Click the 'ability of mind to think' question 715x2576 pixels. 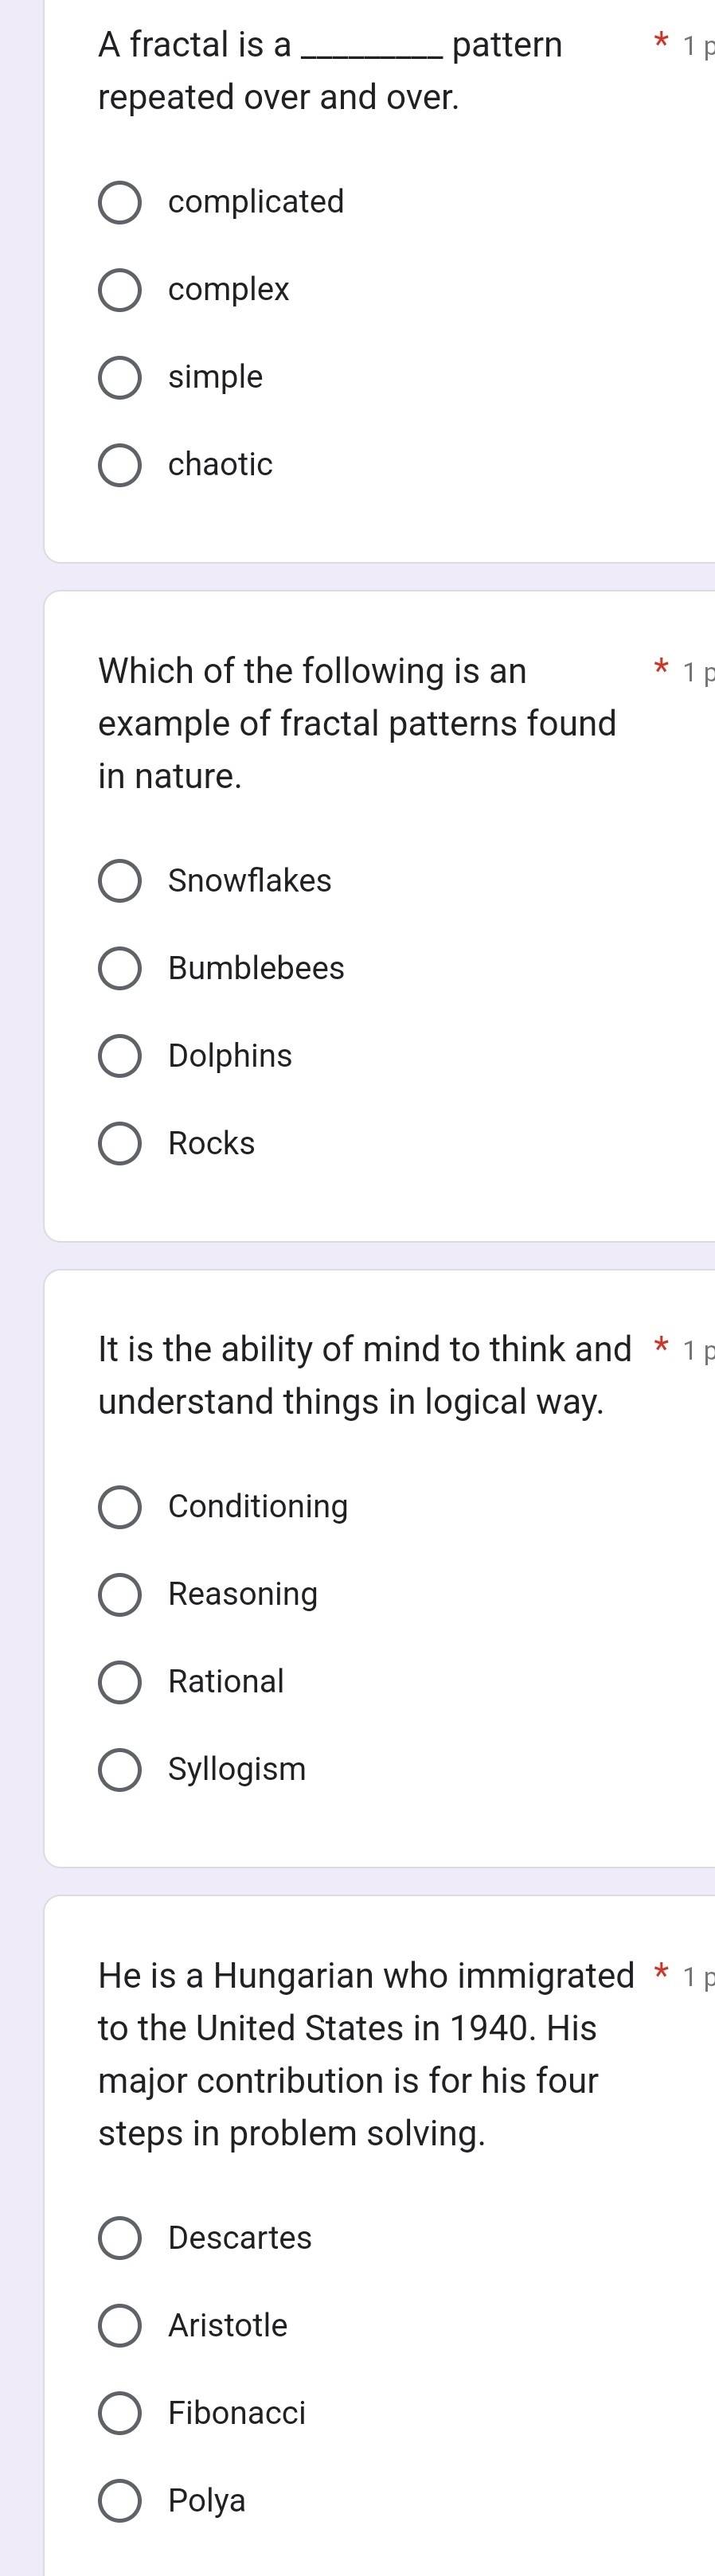pos(365,1376)
